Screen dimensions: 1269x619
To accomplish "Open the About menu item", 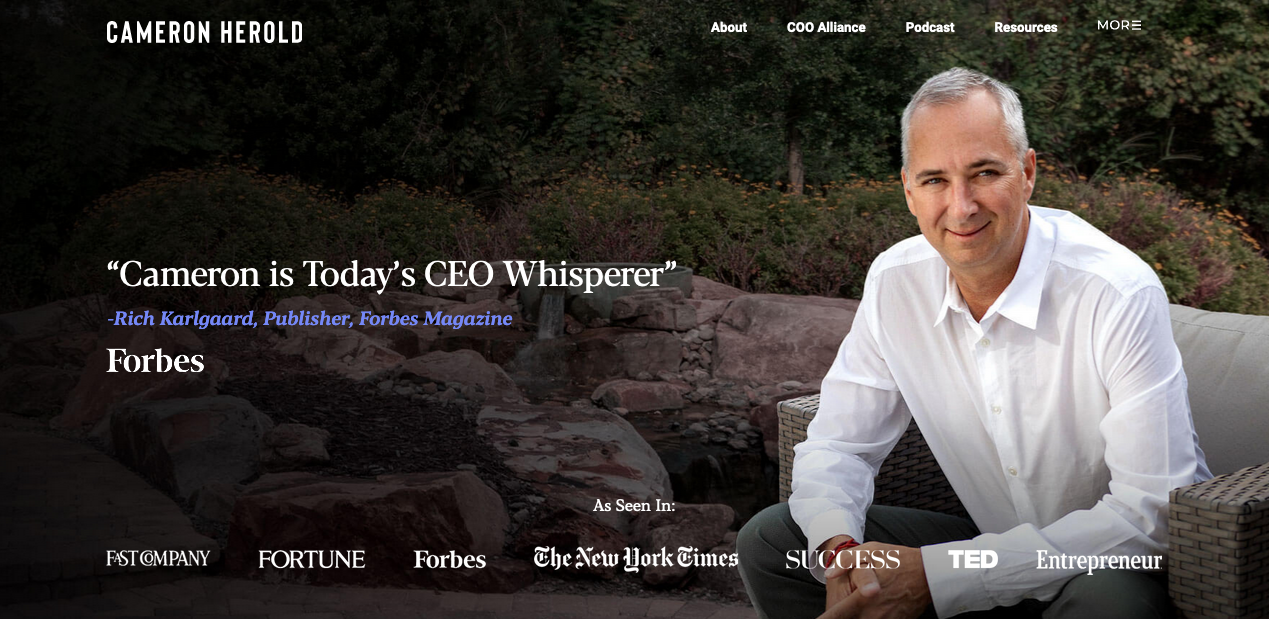I will point(729,27).
